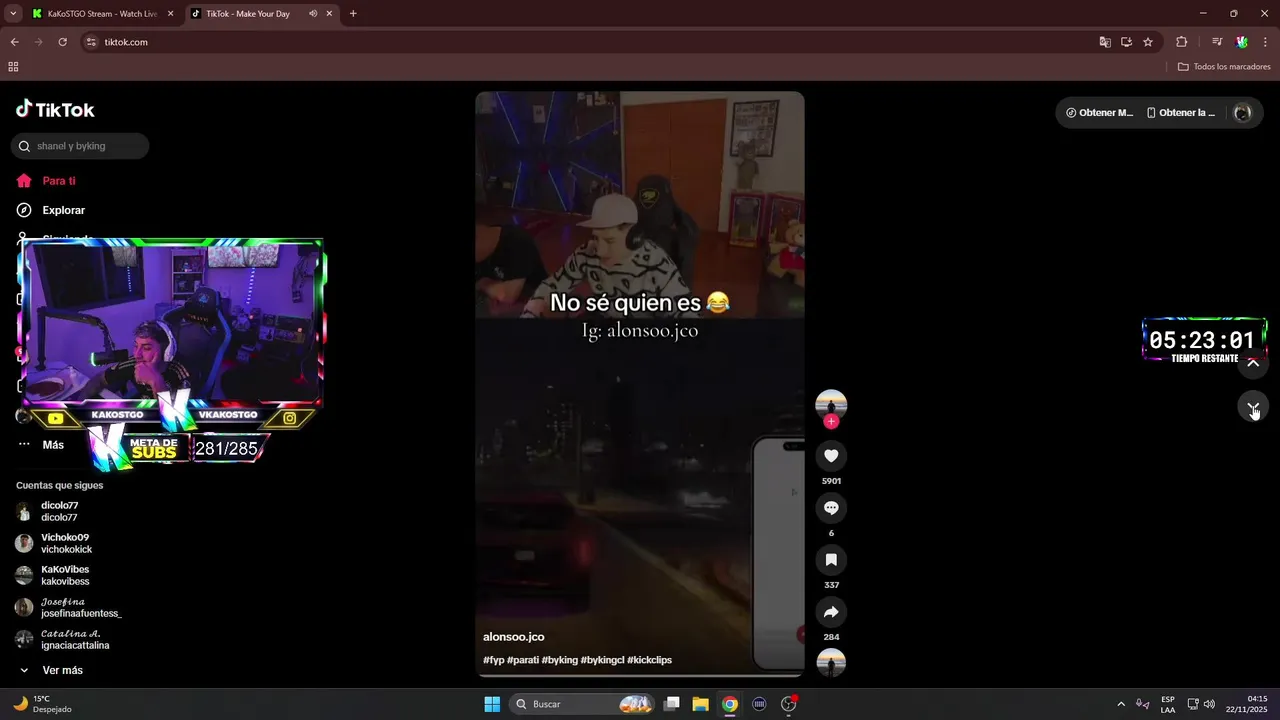Share the video using the arrow icon
Image resolution: width=1280 pixels, height=720 pixels.
831,612
